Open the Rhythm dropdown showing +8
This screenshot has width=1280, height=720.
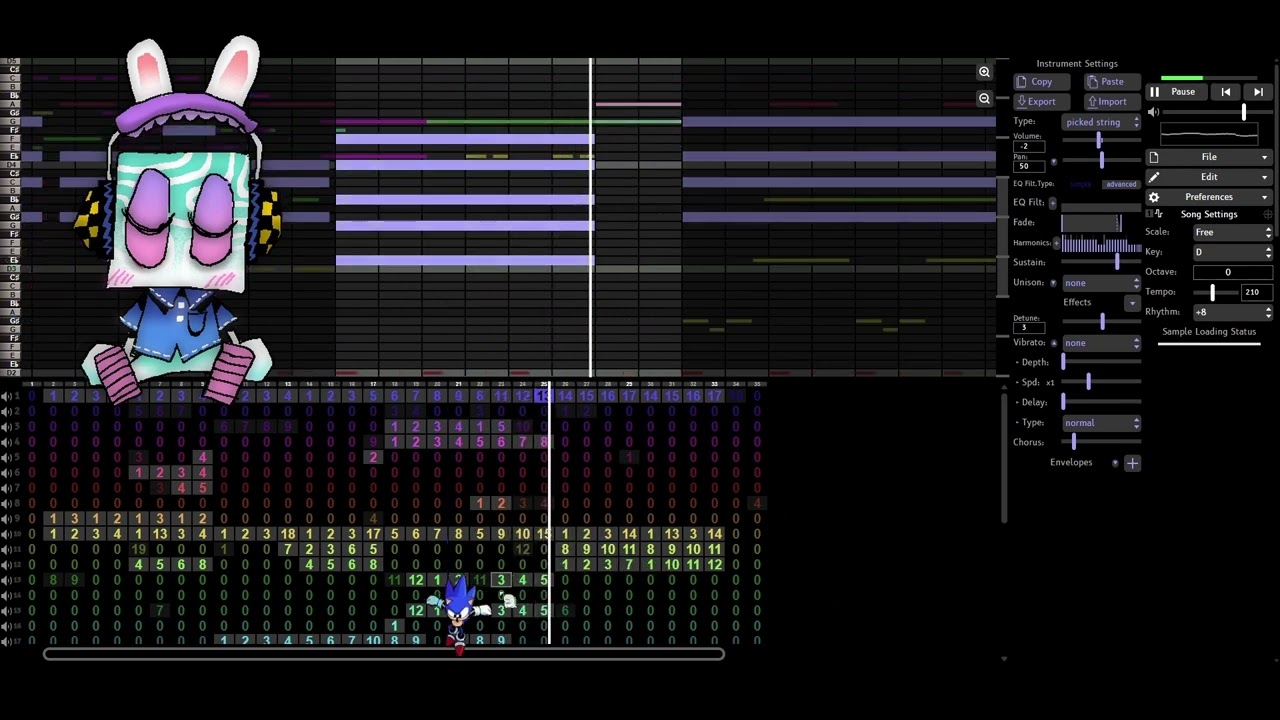(1233, 312)
